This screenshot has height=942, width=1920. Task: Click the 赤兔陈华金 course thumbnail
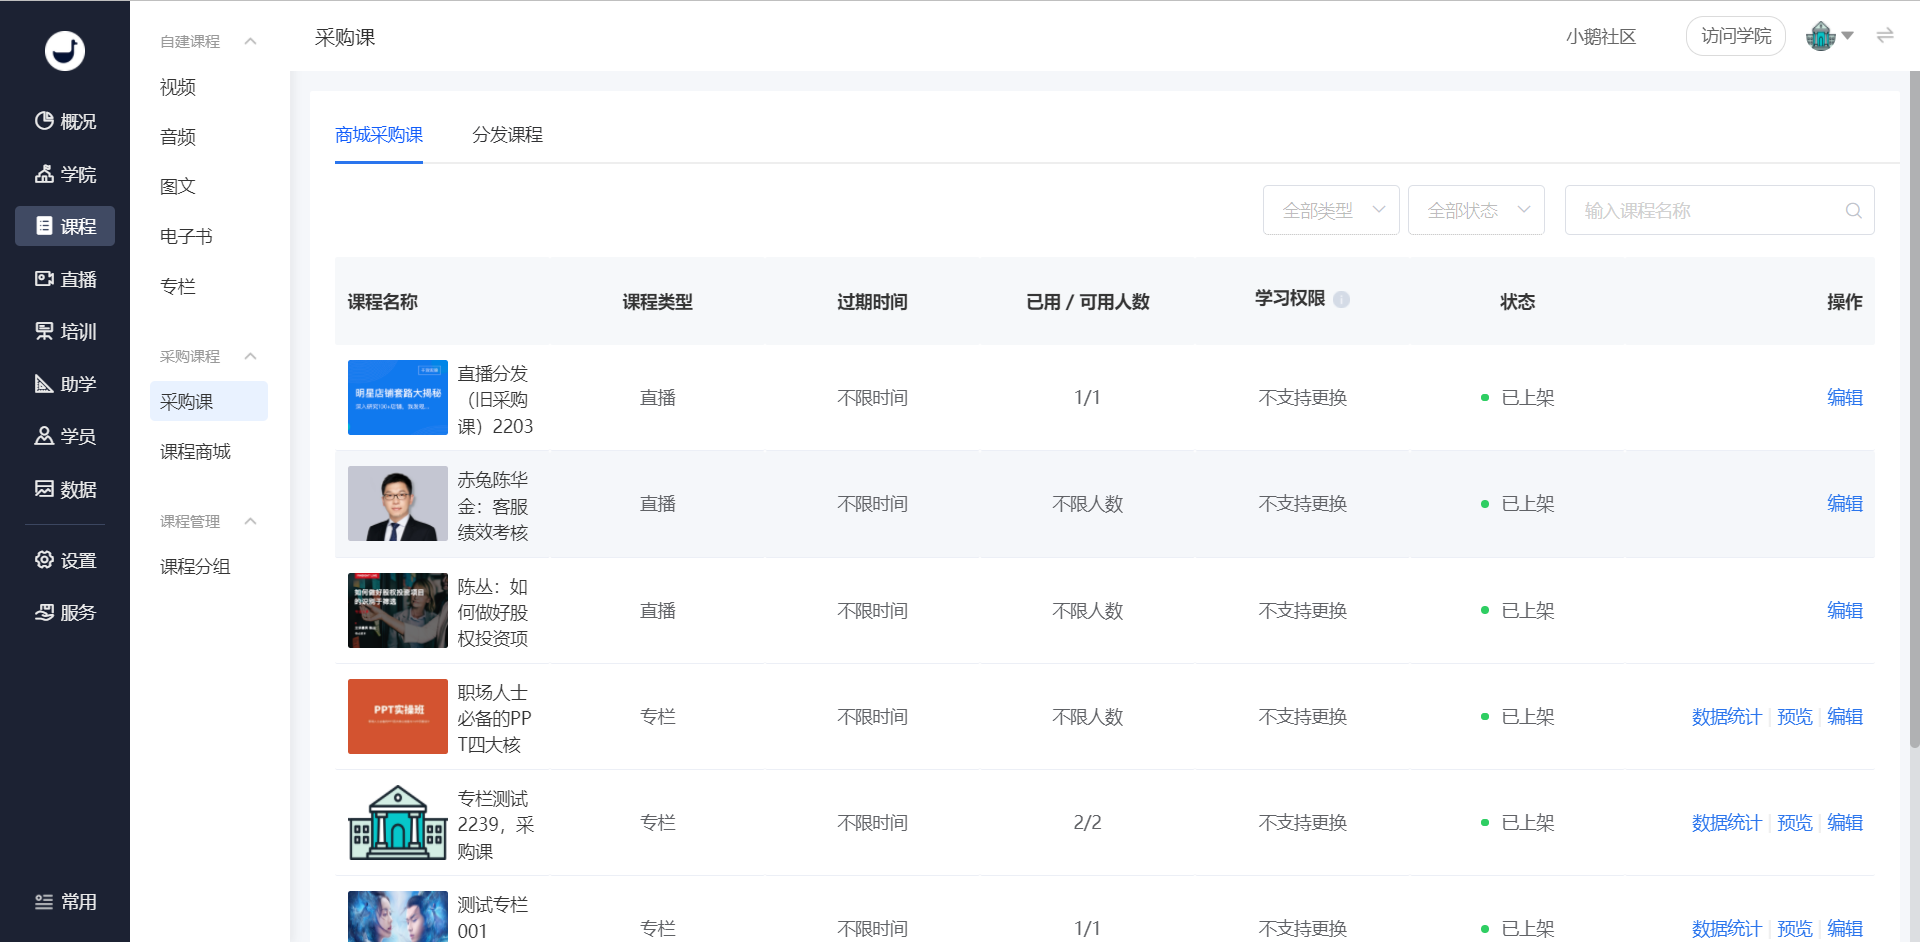[x=398, y=504]
